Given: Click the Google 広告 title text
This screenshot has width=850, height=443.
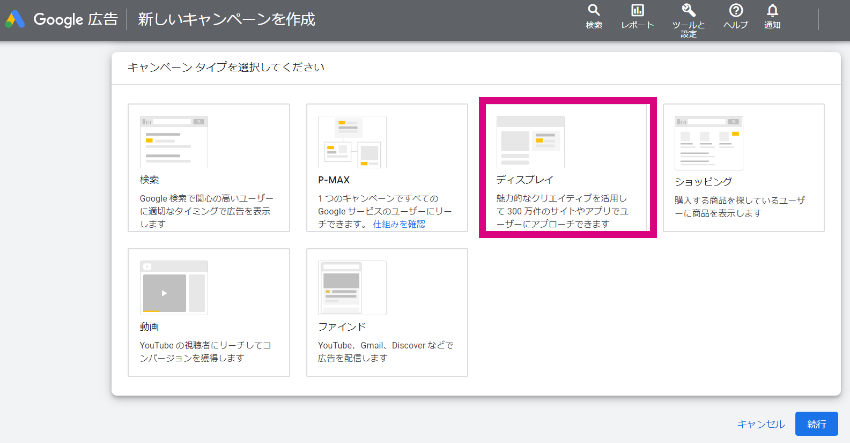Looking at the screenshot, I should coord(75,20).
